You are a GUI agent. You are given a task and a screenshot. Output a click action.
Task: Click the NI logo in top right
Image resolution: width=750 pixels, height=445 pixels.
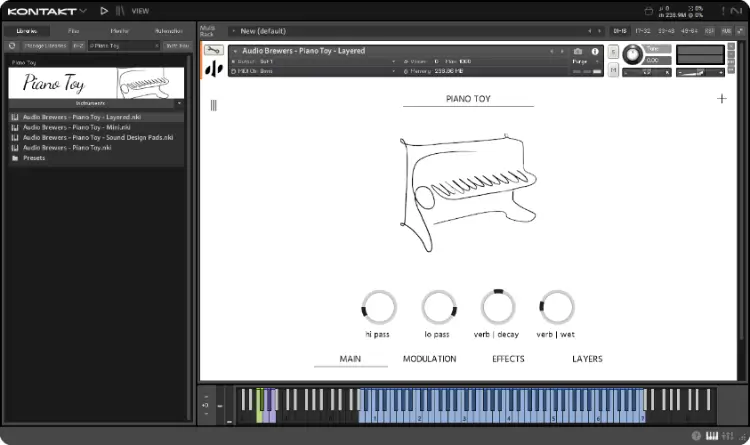[737, 11]
